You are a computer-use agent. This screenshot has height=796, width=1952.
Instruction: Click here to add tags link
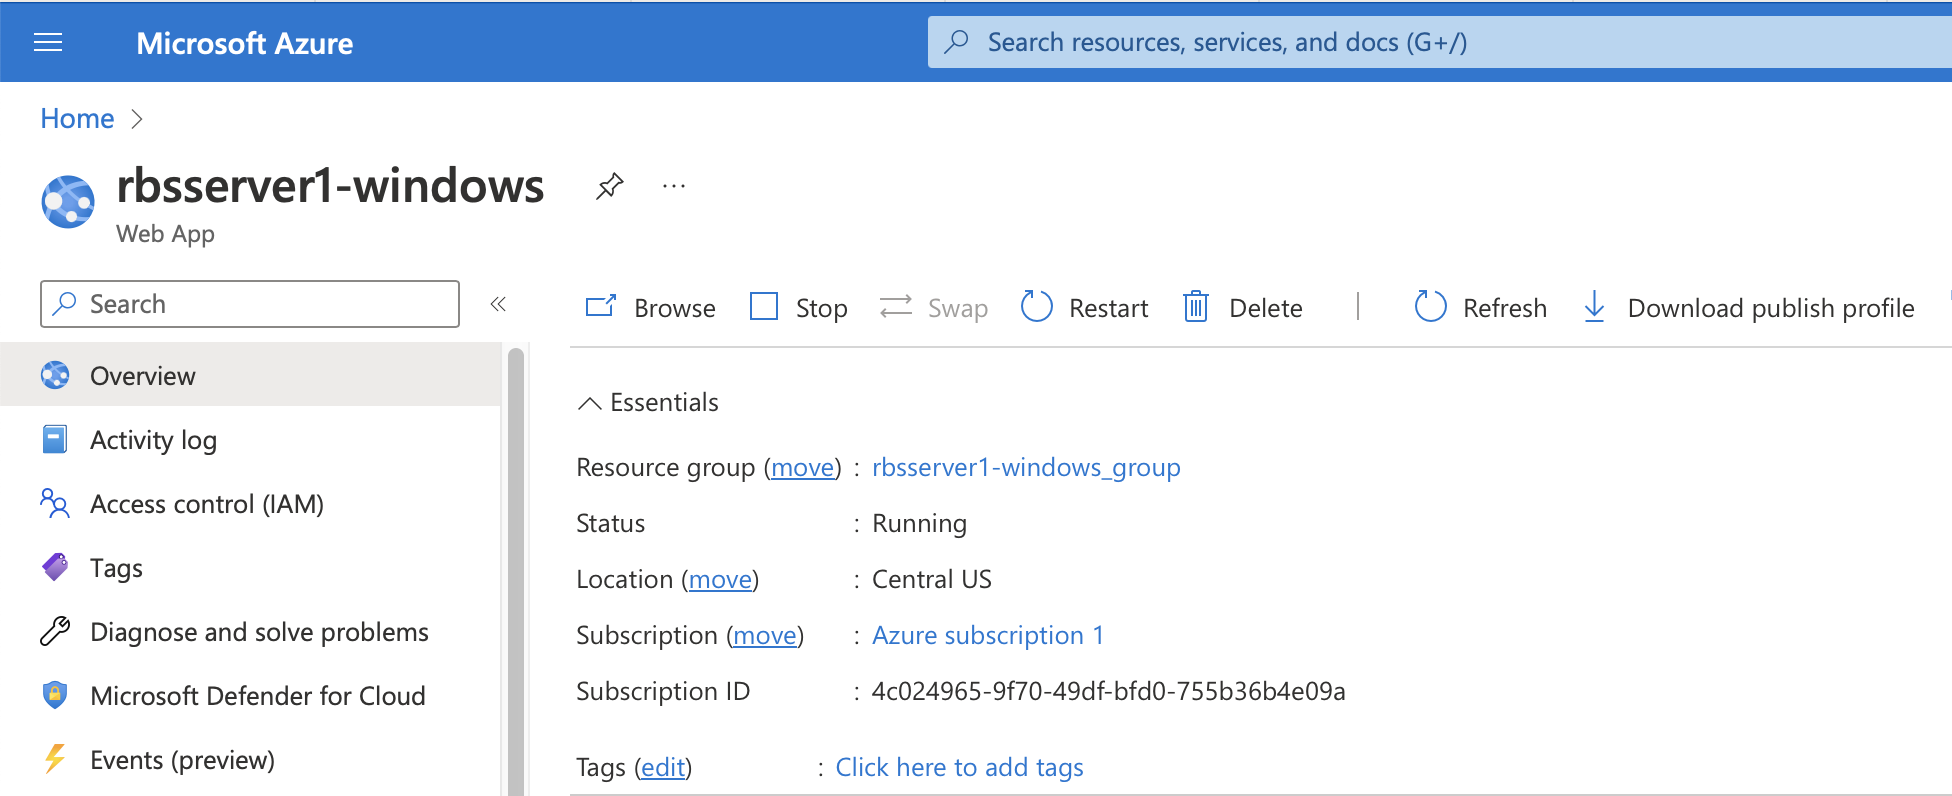click(x=959, y=767)
